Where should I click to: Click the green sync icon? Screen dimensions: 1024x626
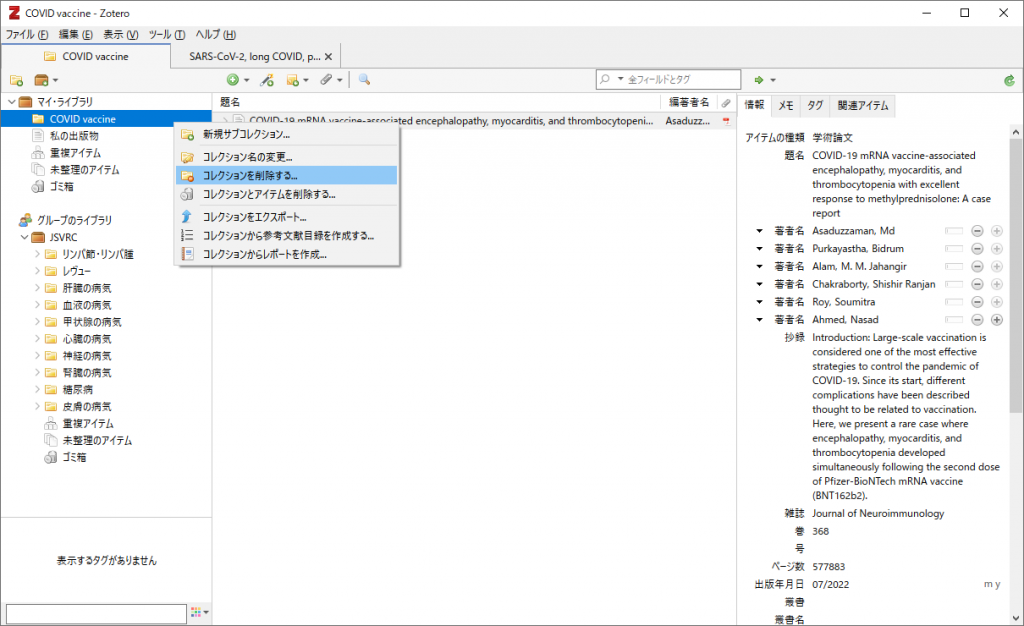pos(1010,80)
